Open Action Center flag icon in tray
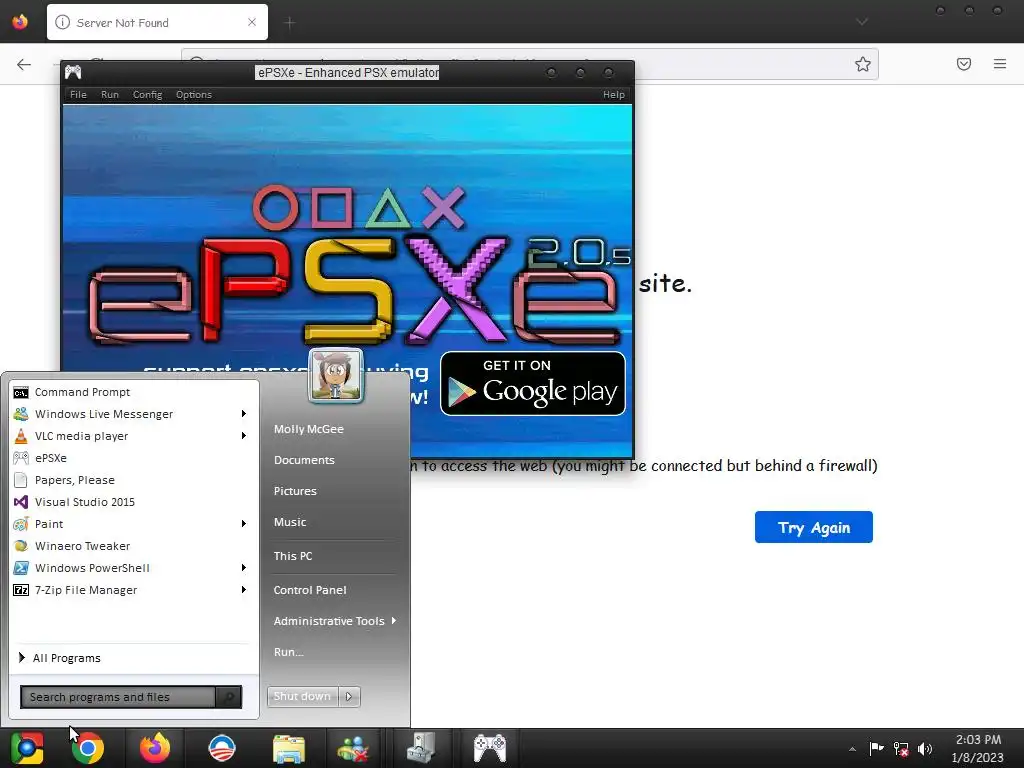Image resolution: width=1024 pixels, height=768 pixels. [x=876, y=748]
